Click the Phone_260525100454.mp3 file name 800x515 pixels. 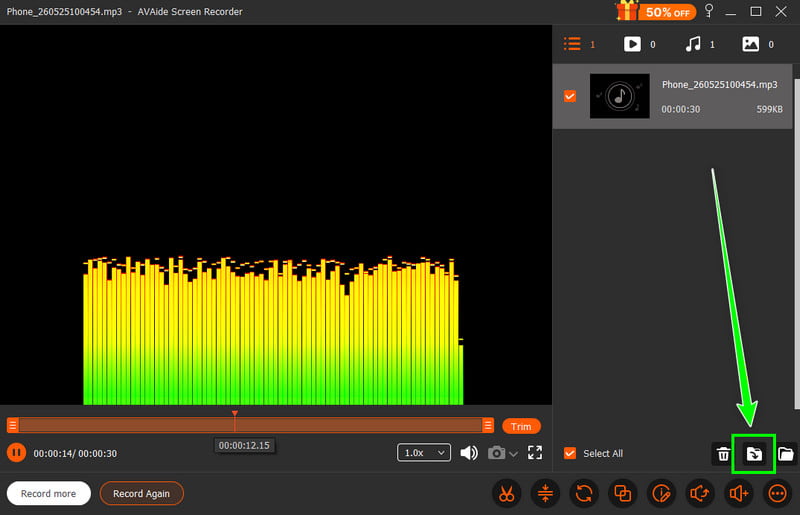[719, 85]
